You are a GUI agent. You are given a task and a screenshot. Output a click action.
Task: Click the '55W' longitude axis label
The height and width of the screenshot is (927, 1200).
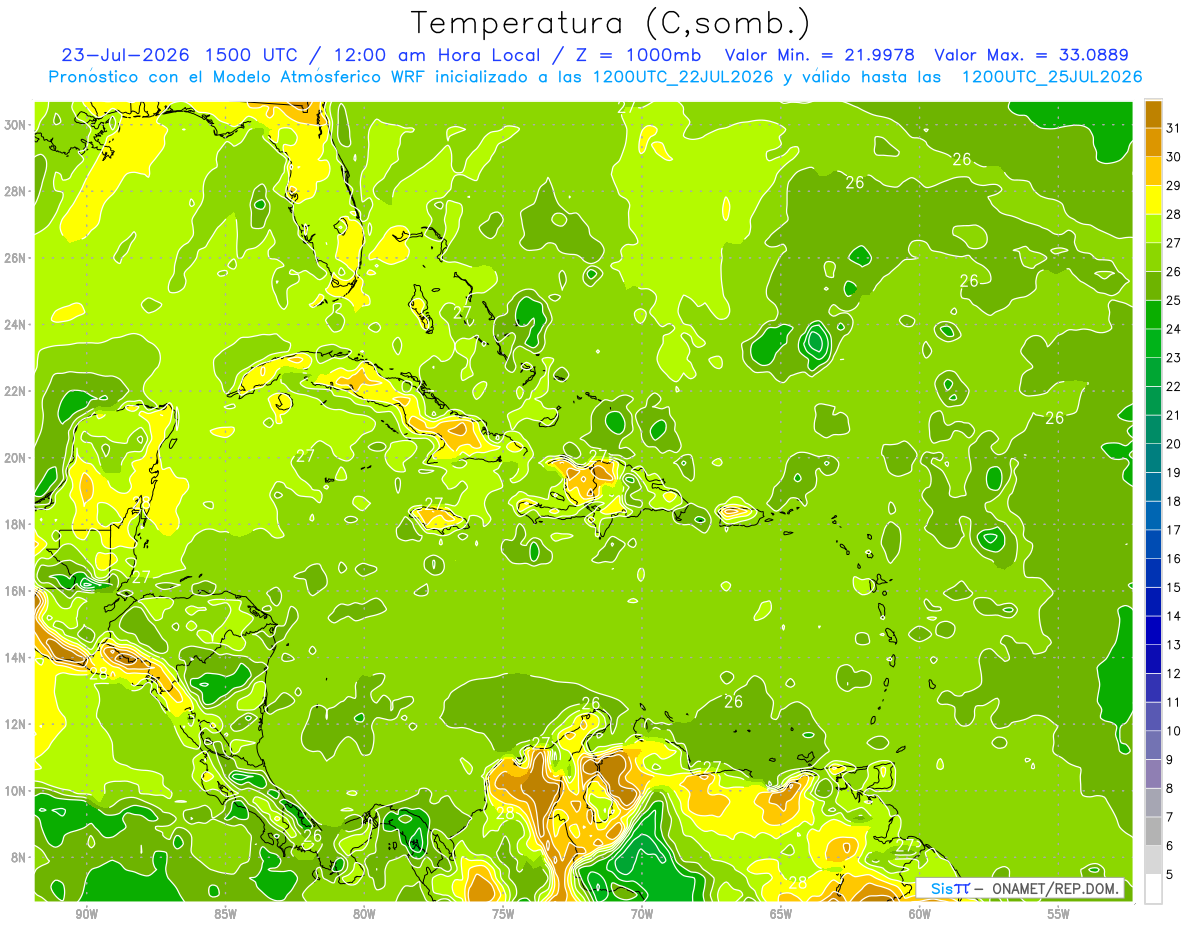1059,914
